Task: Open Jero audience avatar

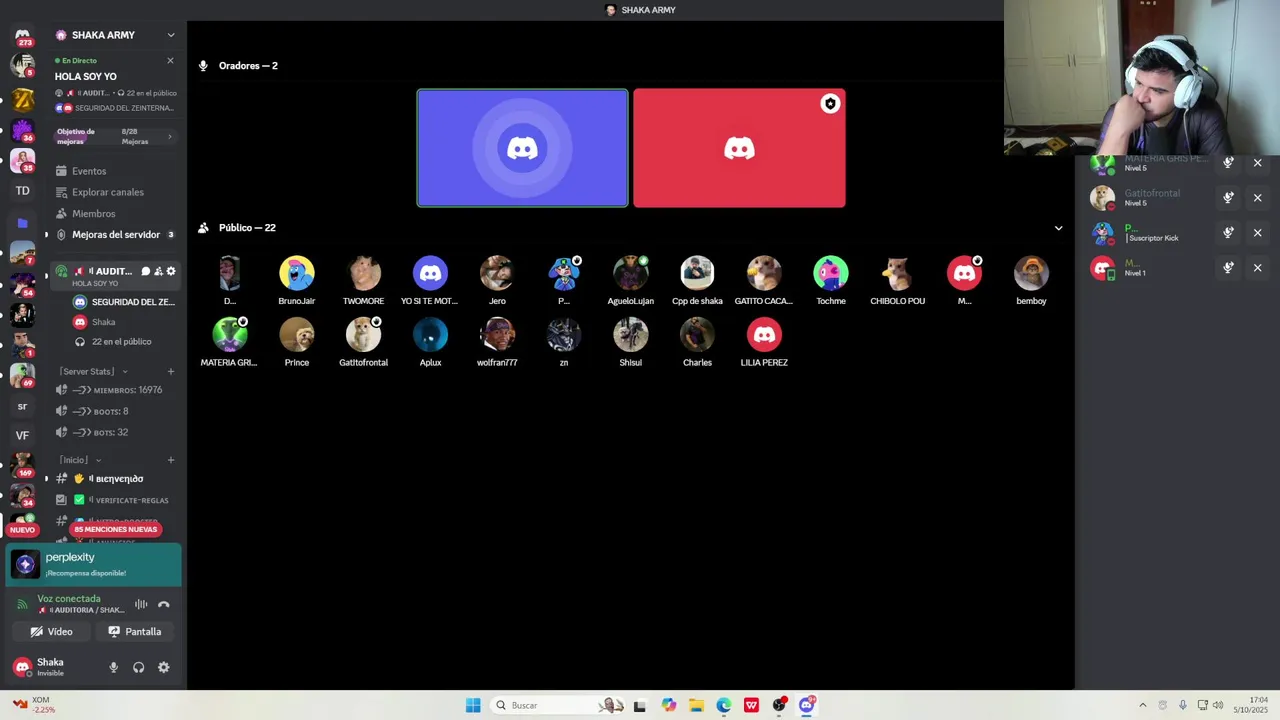Action: point(497,273)
